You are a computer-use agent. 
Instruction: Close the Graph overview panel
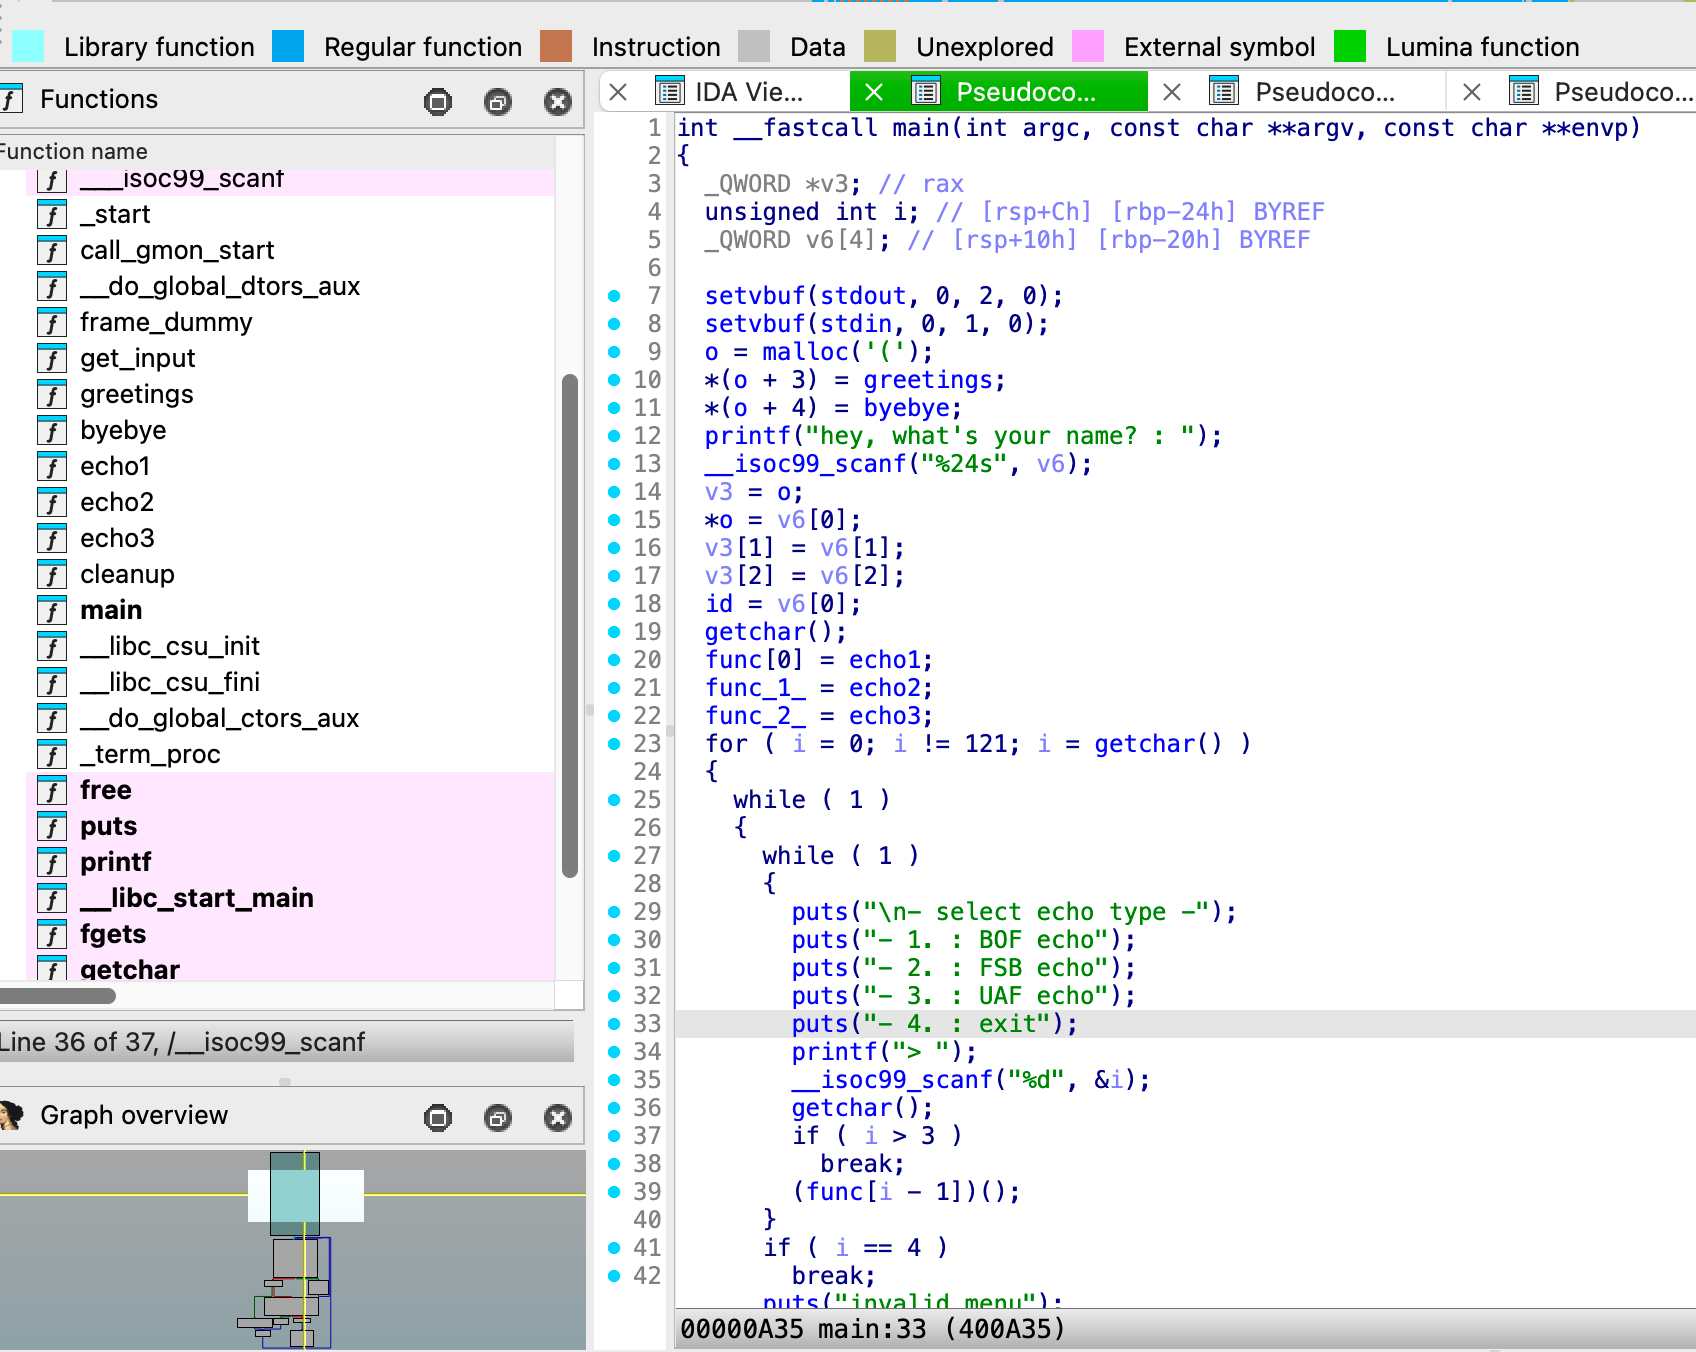(558, 1117)
